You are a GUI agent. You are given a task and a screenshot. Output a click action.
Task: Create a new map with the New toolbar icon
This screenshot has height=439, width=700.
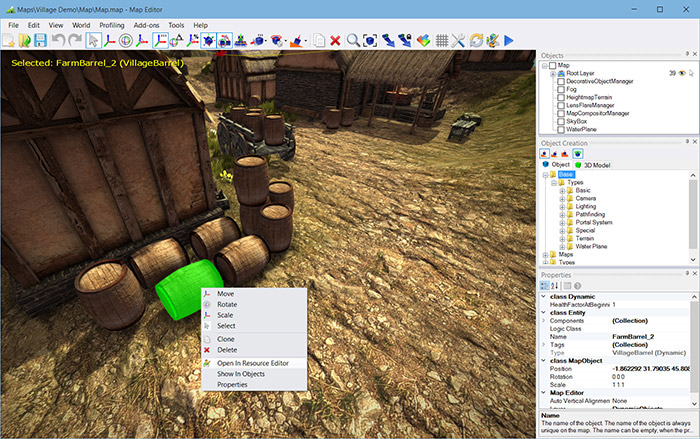(8, 41)
